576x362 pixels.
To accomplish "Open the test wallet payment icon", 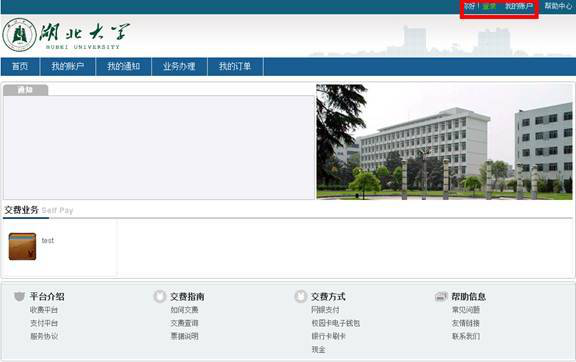I will click(22, 246).
